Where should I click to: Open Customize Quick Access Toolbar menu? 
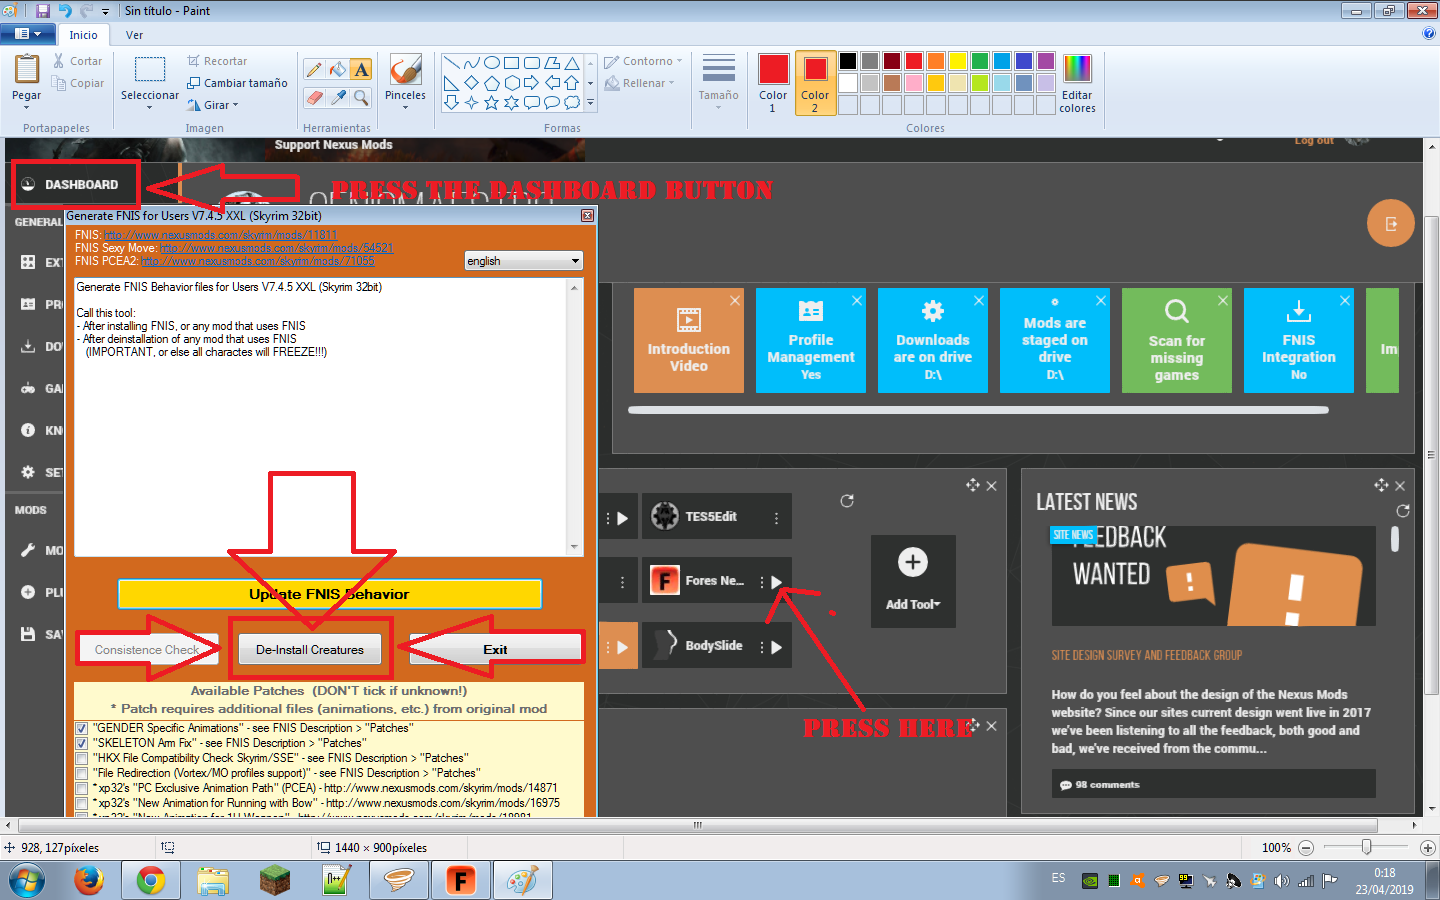[x=105, y=12]
